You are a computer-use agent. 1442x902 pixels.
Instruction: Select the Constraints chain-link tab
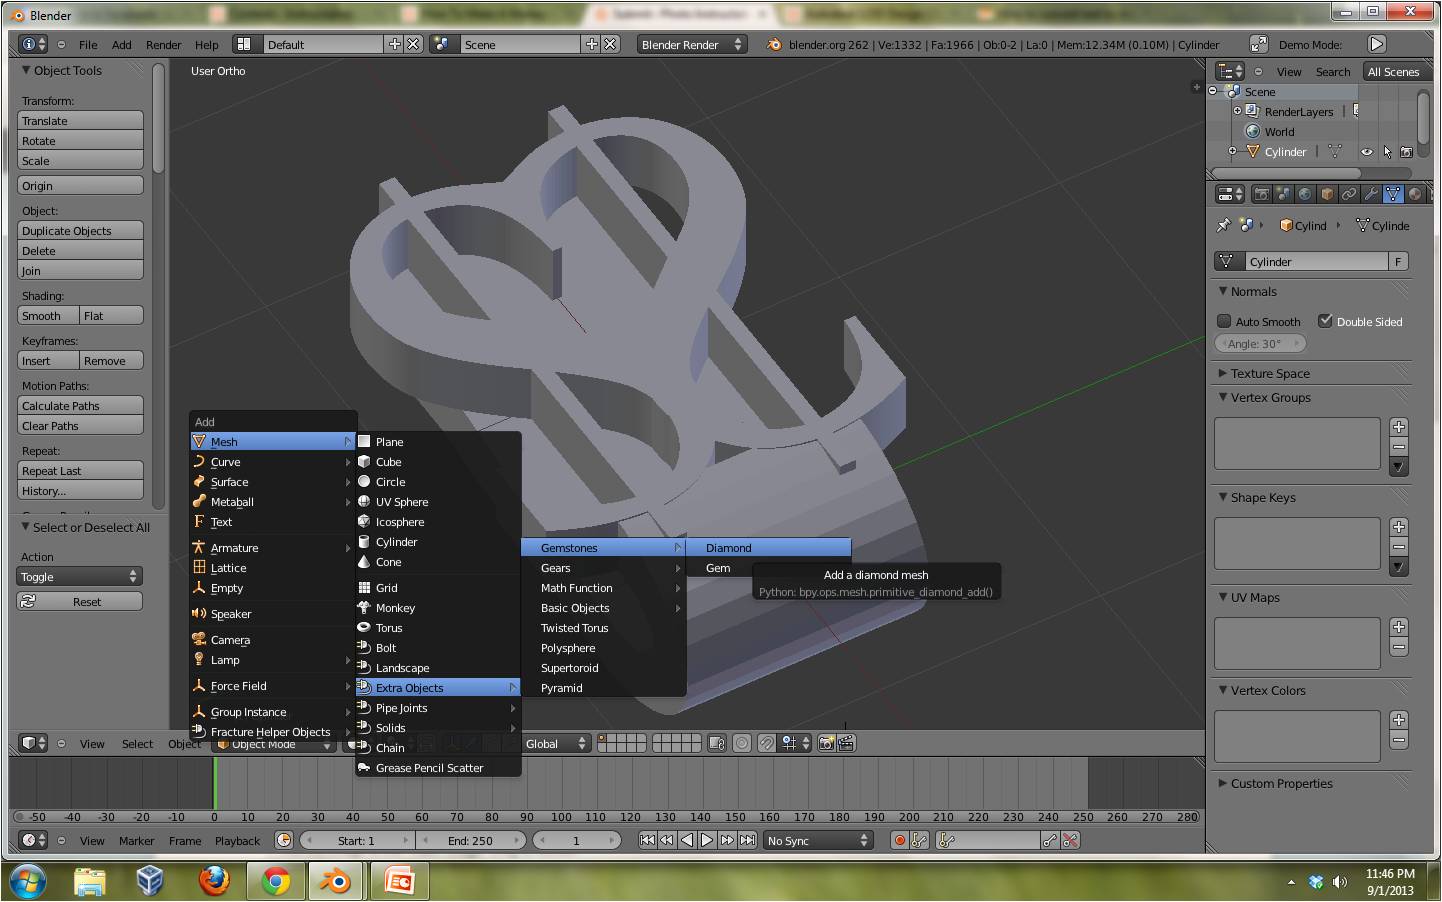pyautogui.click(x=1349, y=194)
